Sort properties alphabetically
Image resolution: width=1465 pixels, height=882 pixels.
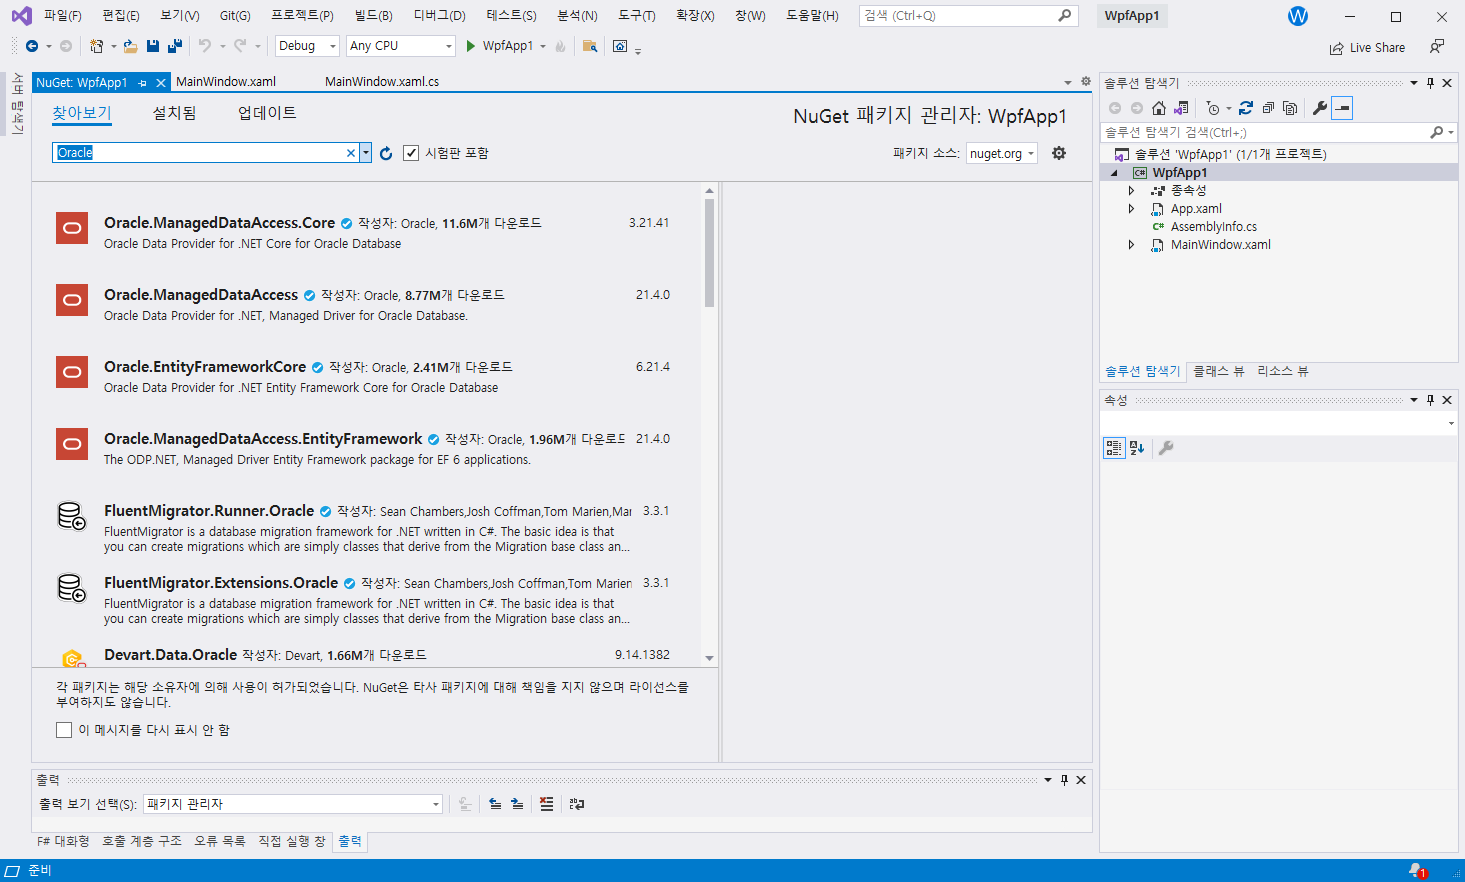[1137, 448]
